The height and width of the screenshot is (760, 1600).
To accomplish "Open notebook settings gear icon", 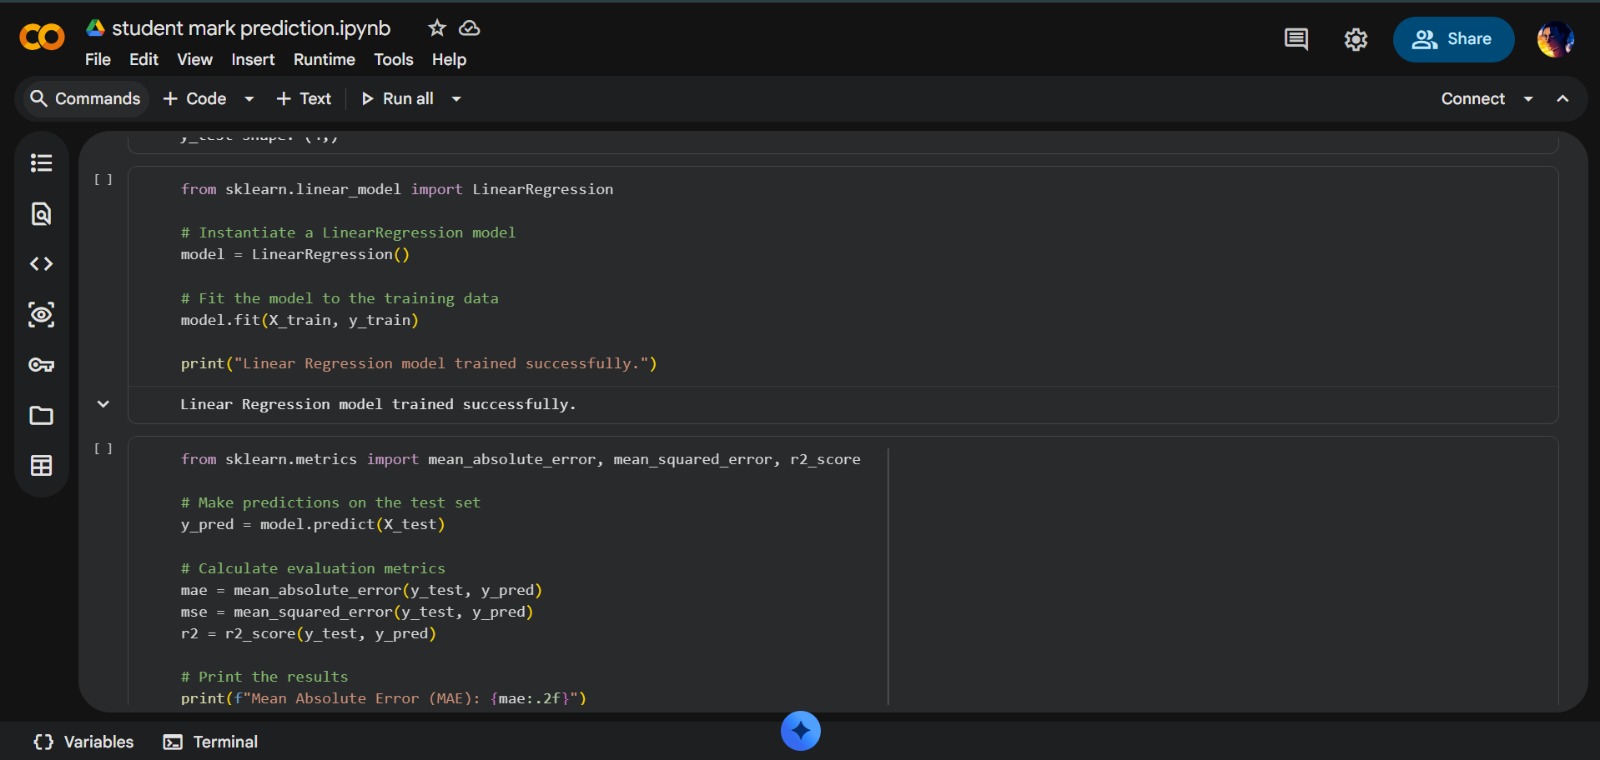I will point(1355,40).
